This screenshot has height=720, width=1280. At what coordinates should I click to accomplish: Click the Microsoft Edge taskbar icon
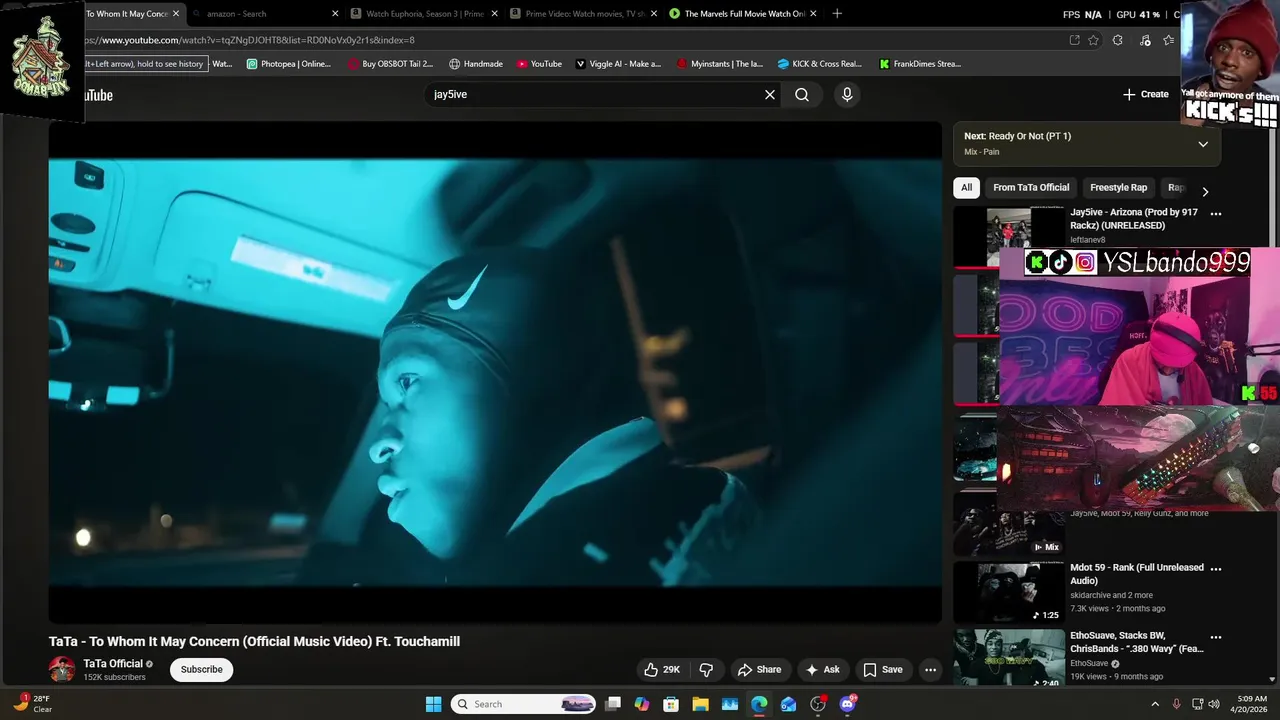coord(759,704)
